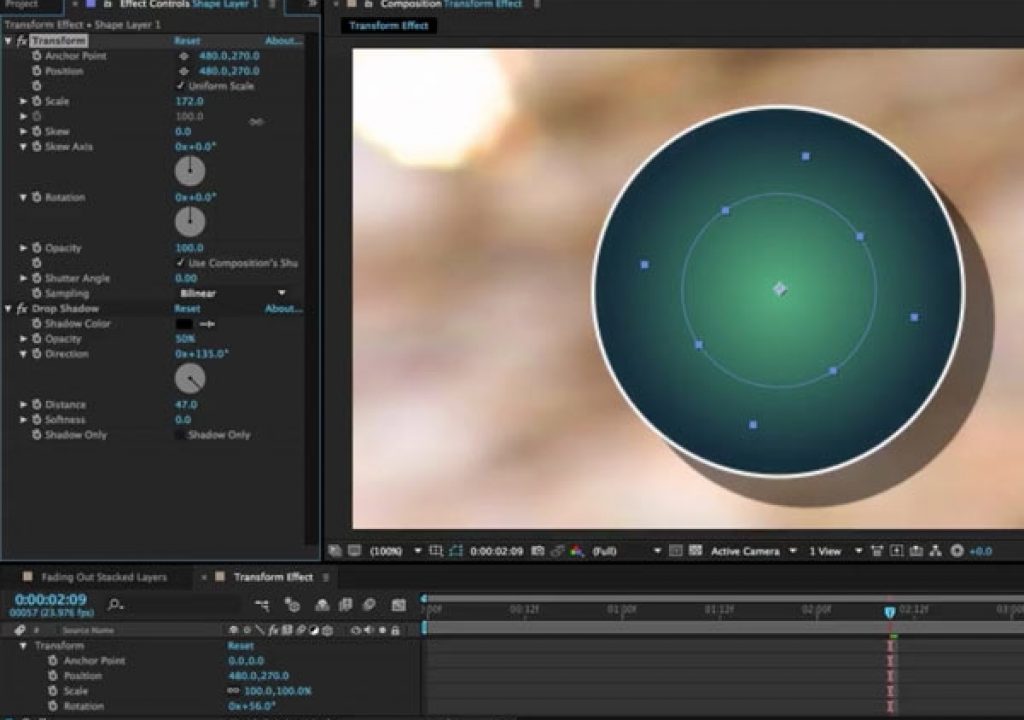Click Reset for the Transform effect

(x=187, y=41)
